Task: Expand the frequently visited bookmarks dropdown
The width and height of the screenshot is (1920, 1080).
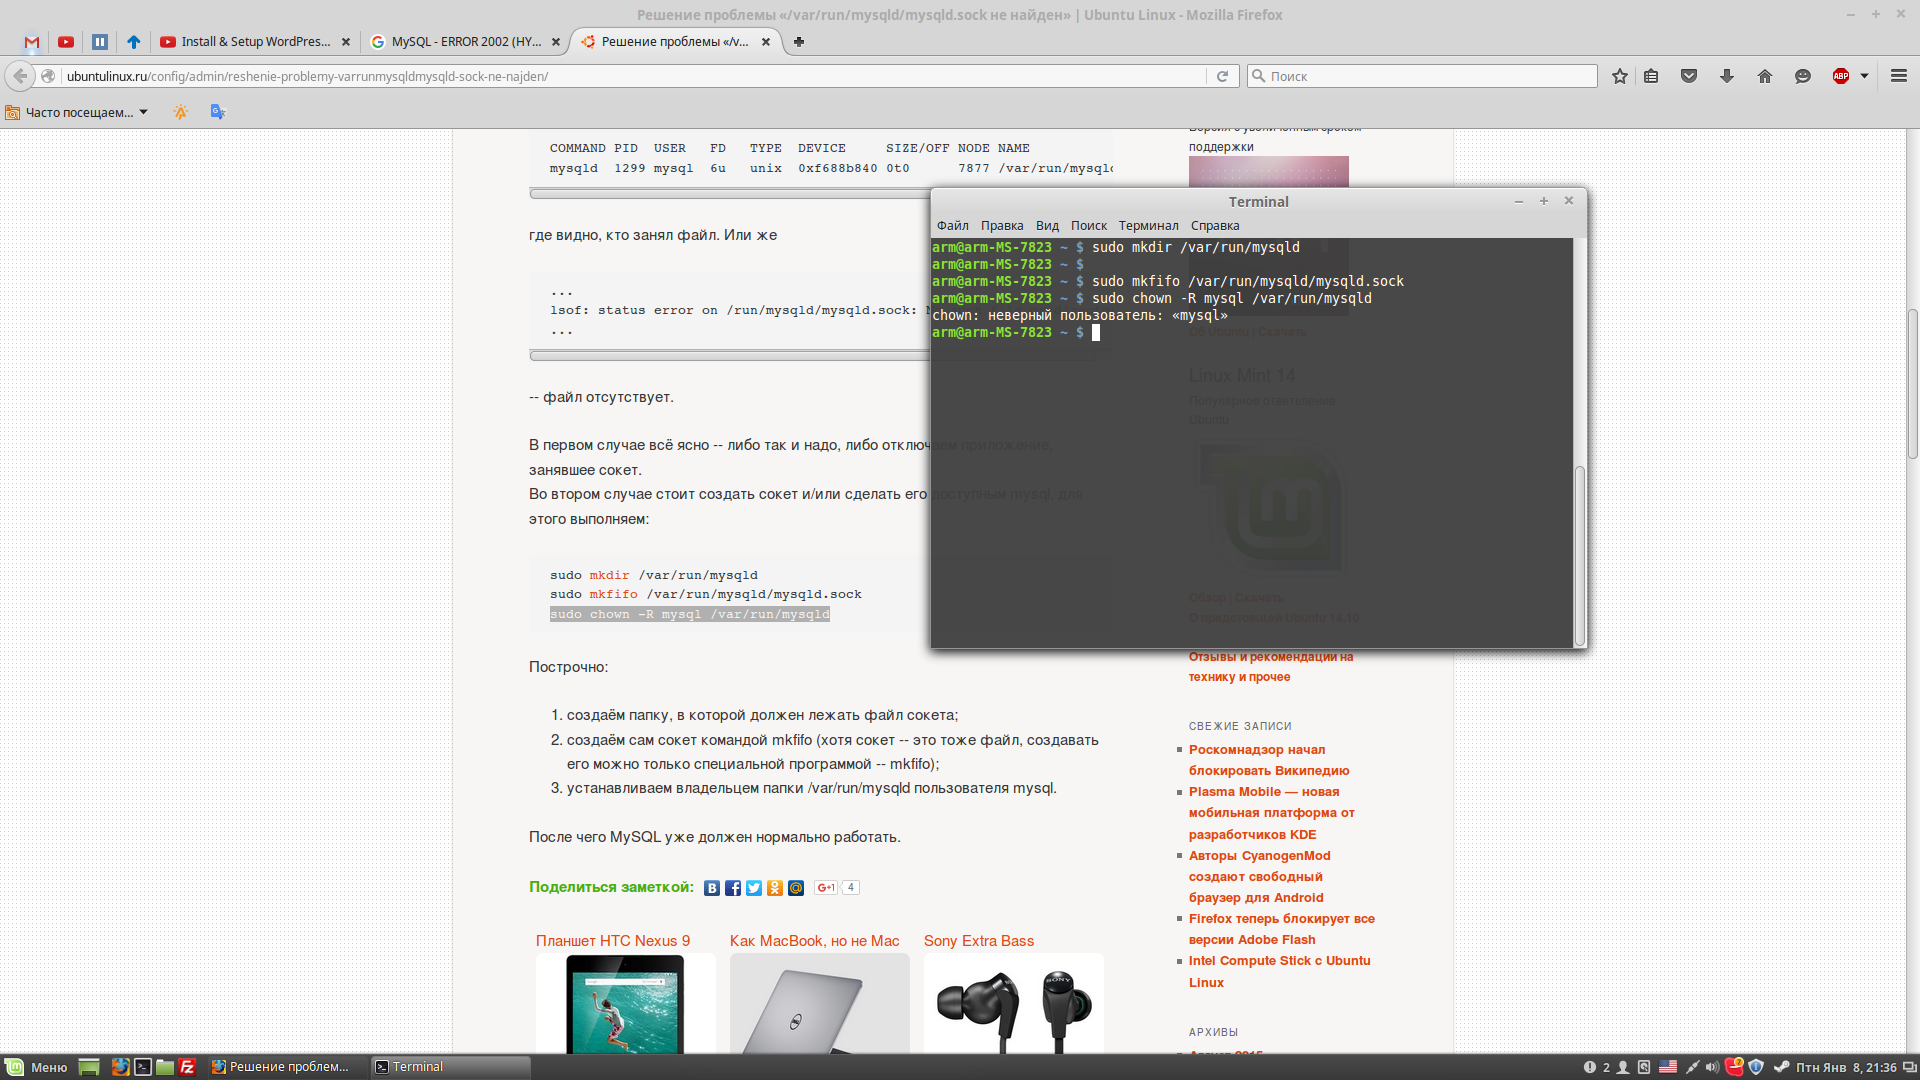Action: [143, 112]
